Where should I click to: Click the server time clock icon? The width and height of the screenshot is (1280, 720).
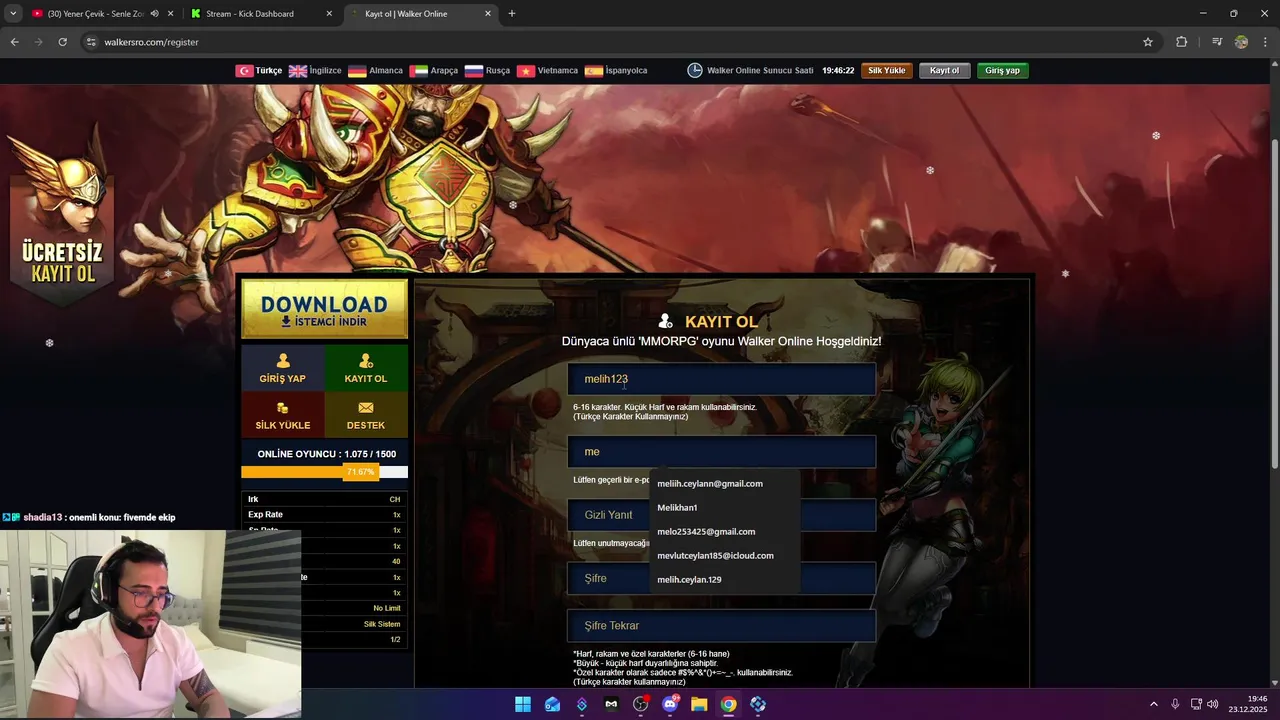(x=695, y=71)
